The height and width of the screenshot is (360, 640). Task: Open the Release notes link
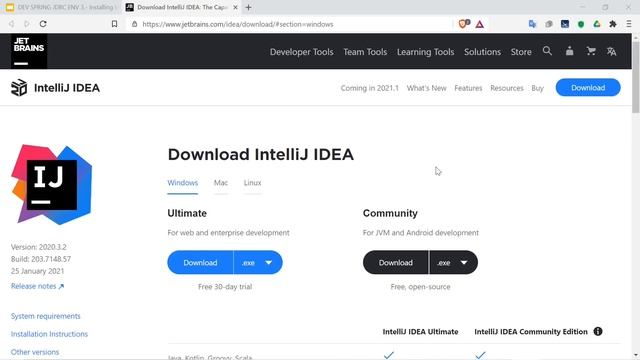[x=38, y=286]
